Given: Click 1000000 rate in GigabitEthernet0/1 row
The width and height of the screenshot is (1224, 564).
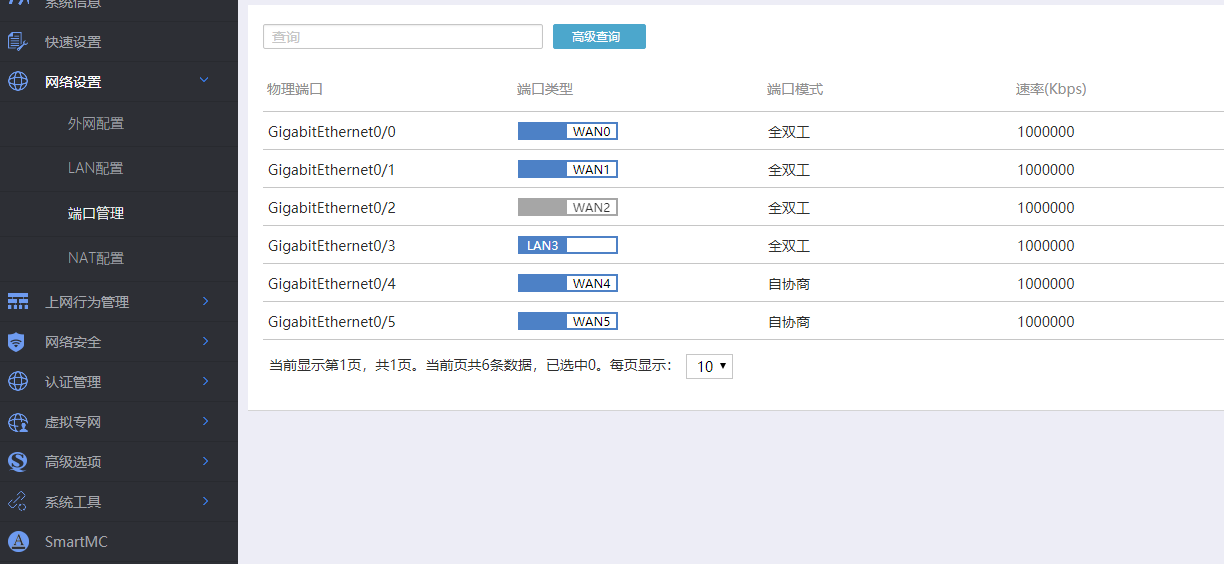Looking at the screenshot, I should [x=1046, y=170].
